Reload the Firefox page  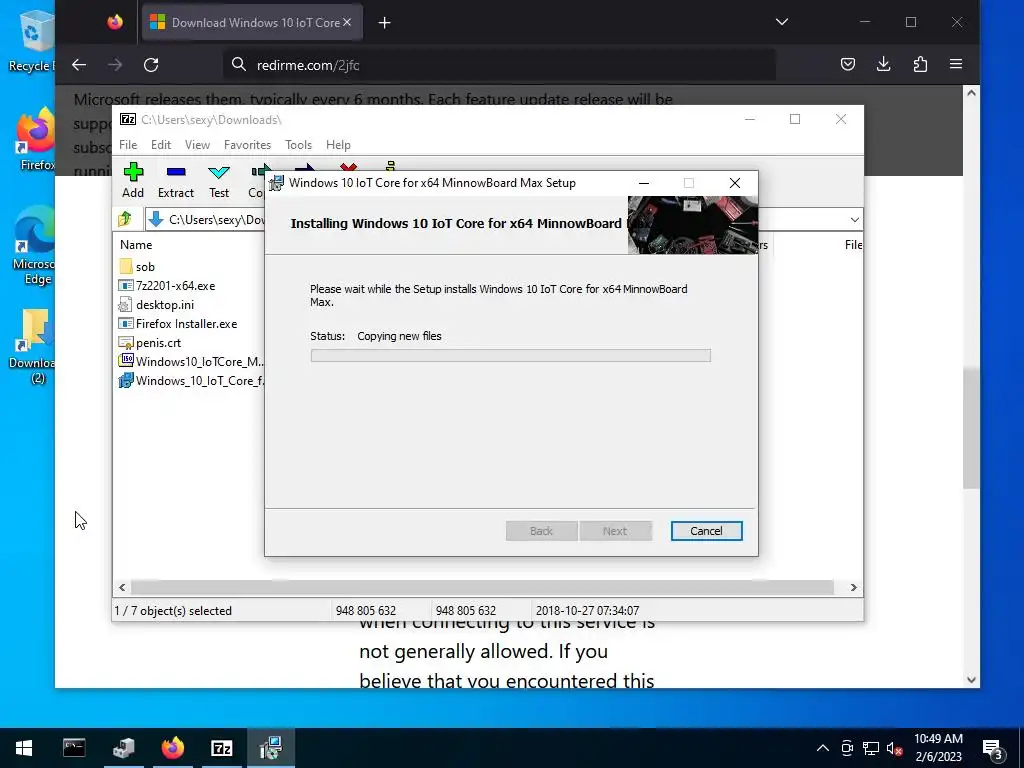point(151,65)
